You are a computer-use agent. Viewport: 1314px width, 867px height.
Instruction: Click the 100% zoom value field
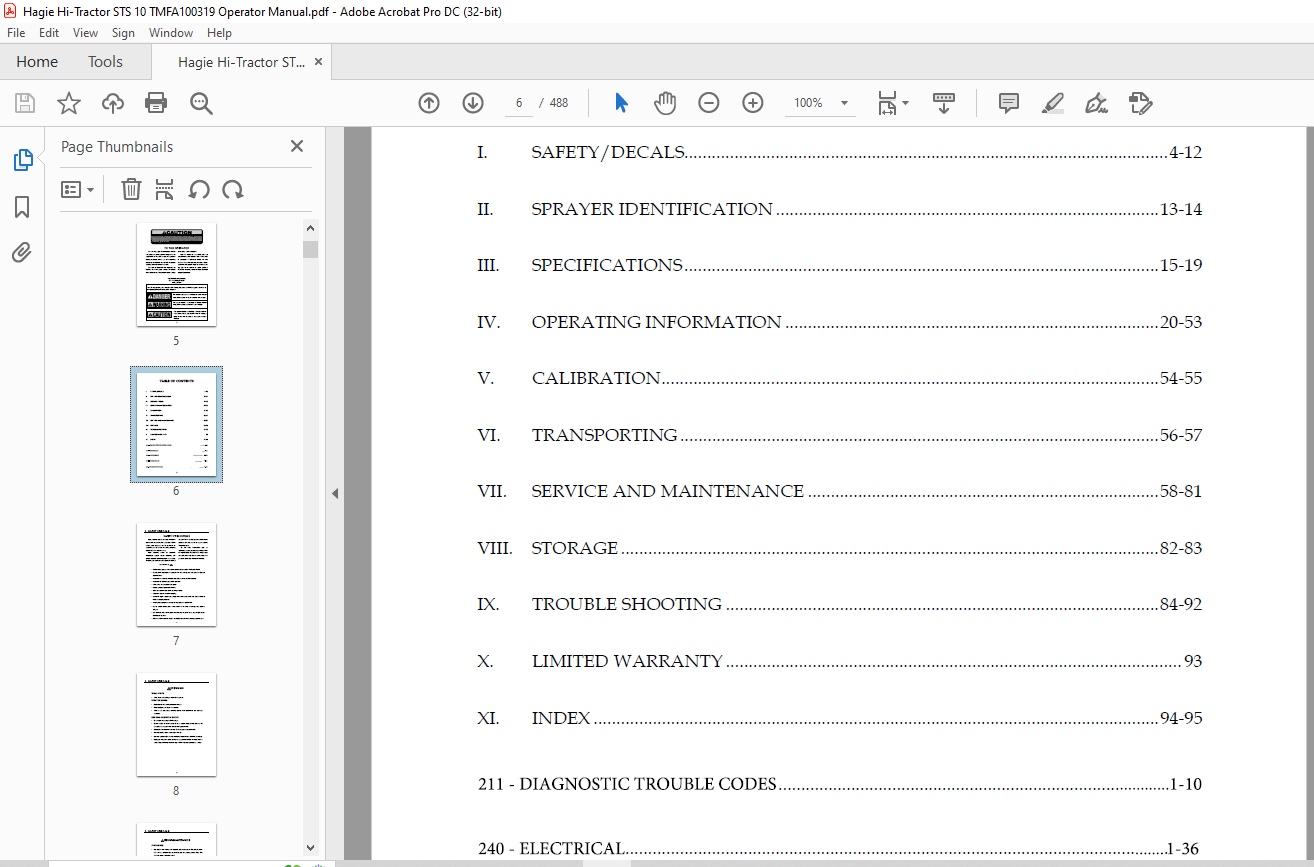tap(807, 103)
